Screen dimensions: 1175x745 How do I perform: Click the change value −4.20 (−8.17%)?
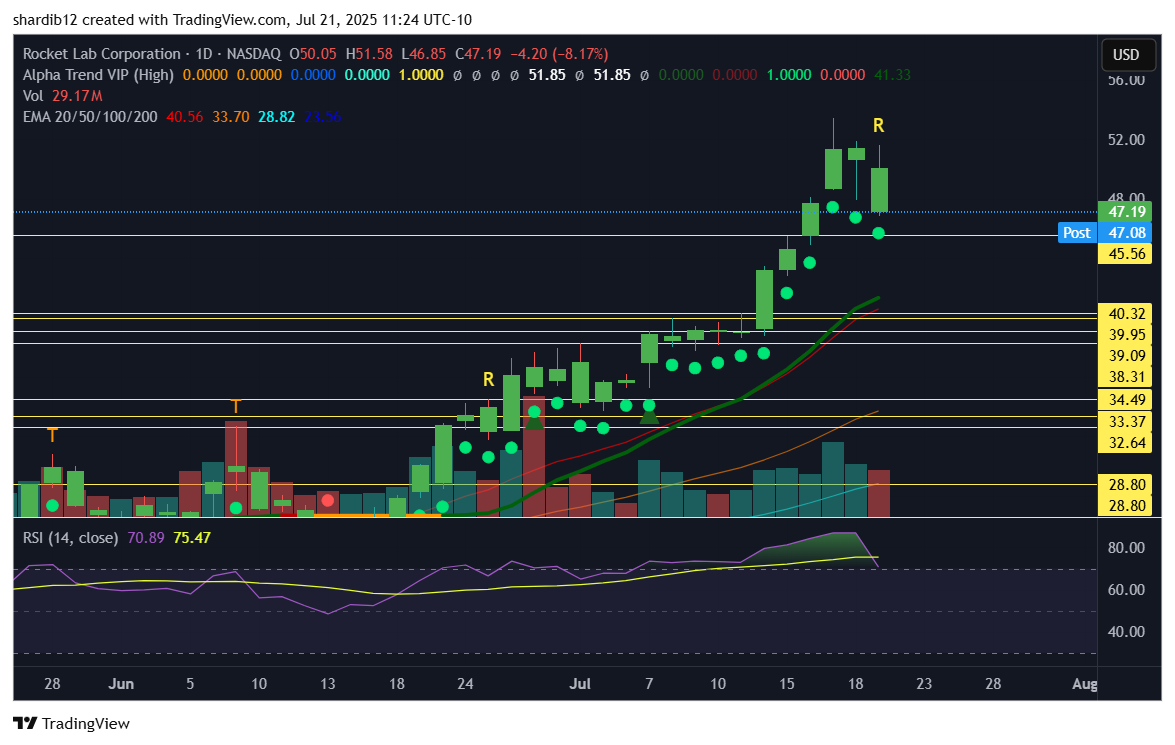click(559, 54)
